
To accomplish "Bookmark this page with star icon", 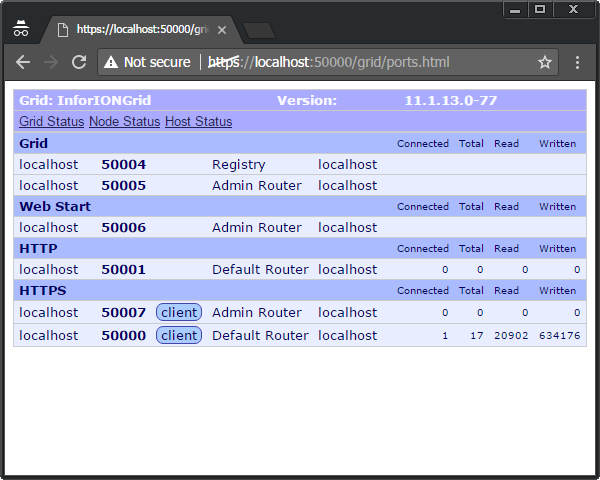I will (x=545, y=62).
